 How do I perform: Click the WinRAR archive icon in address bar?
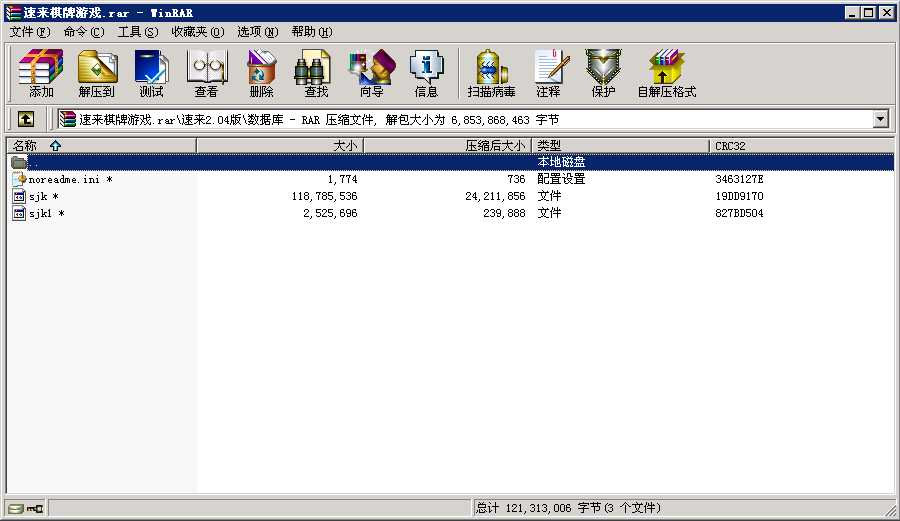[68, 119]
